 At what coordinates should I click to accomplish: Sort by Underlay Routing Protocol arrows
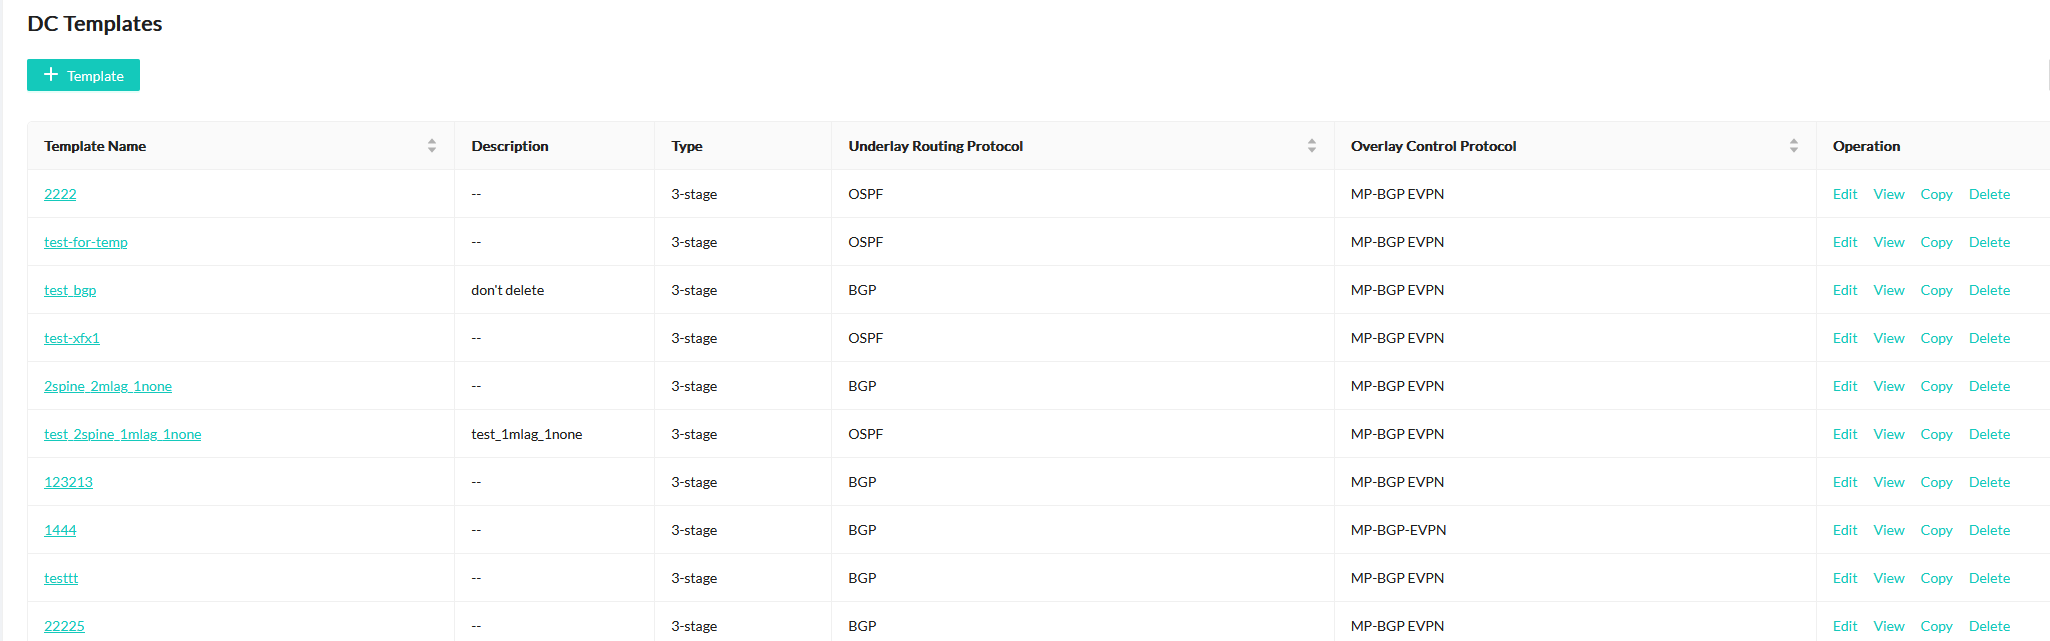[x=1311, y=146]
